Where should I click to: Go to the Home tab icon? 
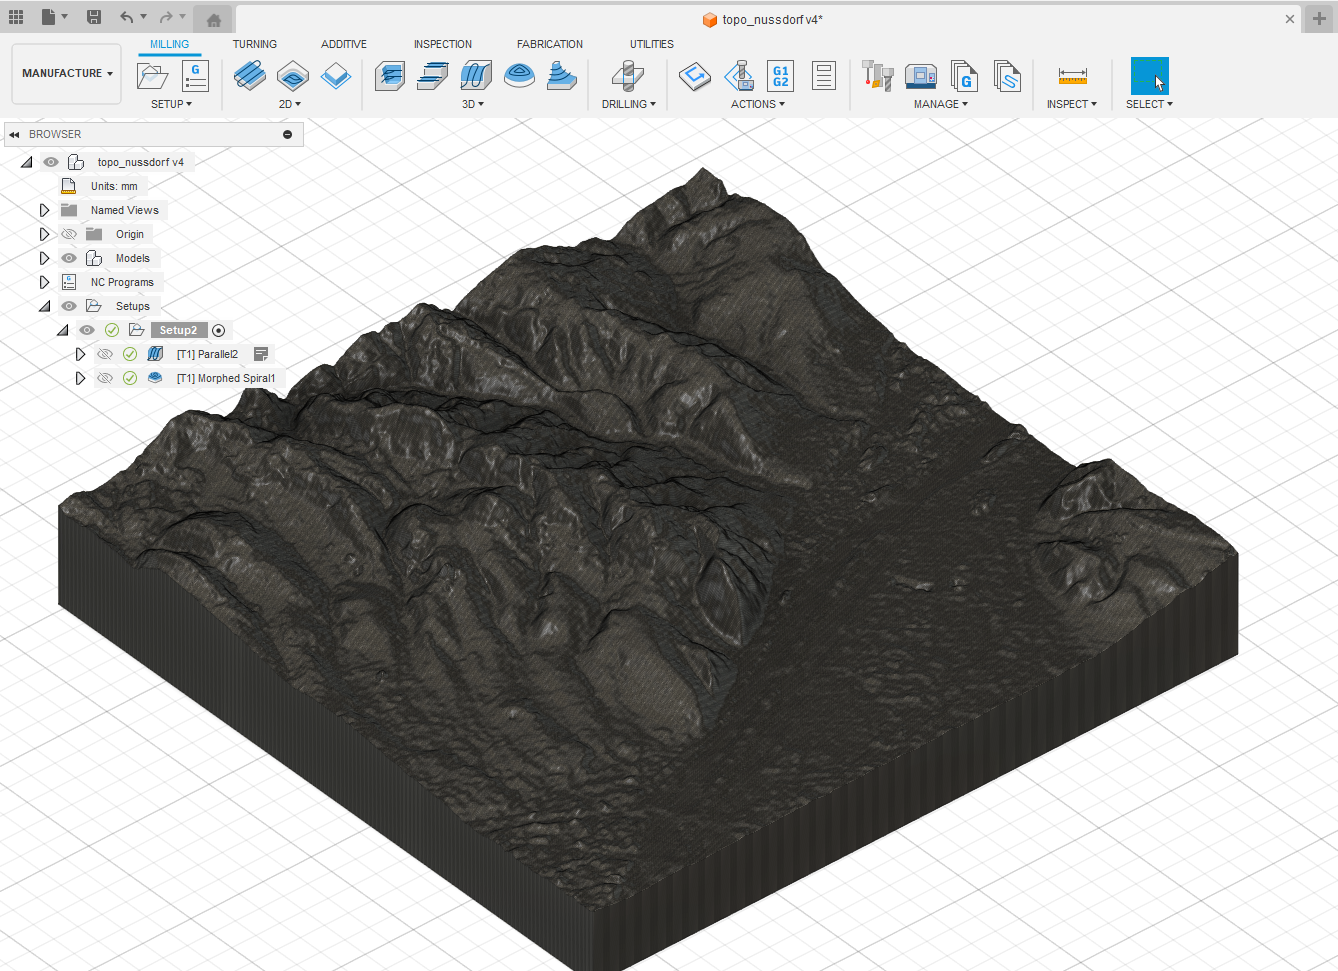[x=214, y=19]
